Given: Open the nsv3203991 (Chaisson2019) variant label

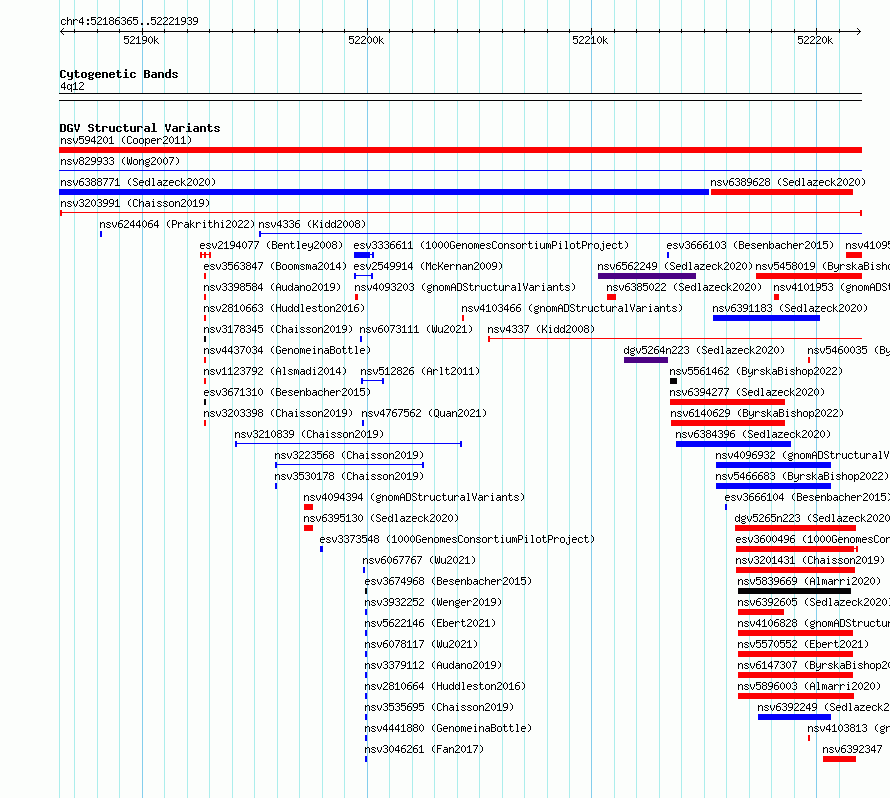Looking at the screenshot, I should (135, 203).
